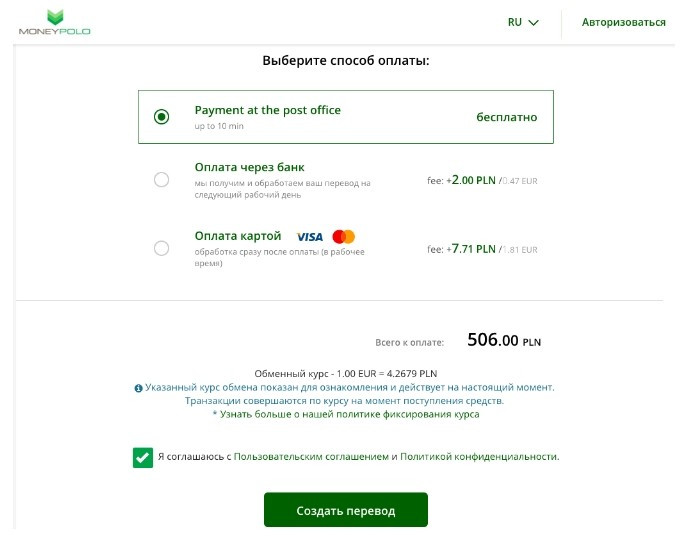Click the бесплатно label of post office option
This screenshot has width=700, height=540.
coord(507,117)
